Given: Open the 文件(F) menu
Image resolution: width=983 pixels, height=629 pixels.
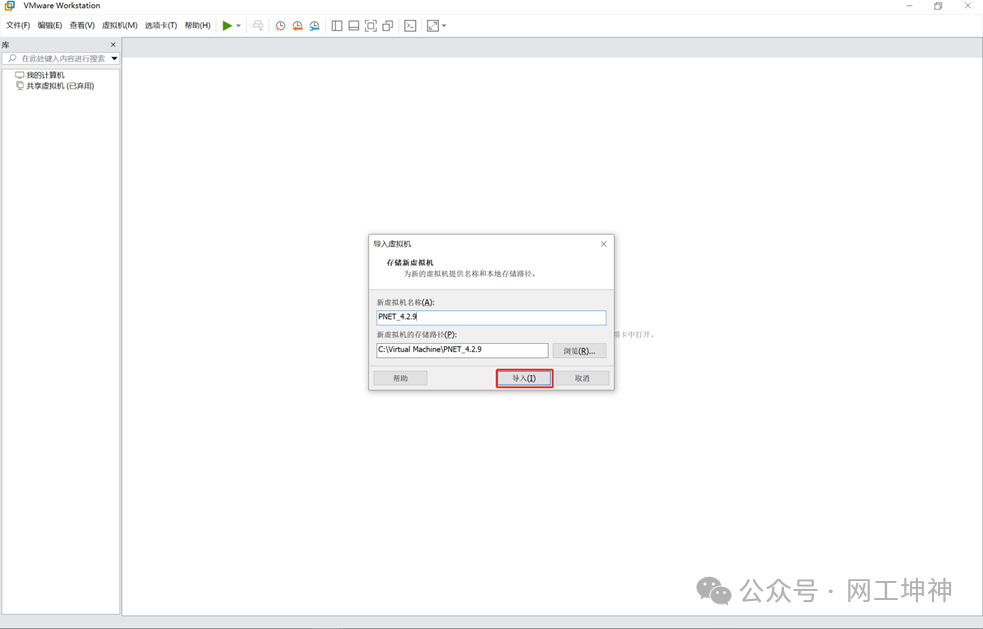Looking at the screenshot, I should pos(18,26).
